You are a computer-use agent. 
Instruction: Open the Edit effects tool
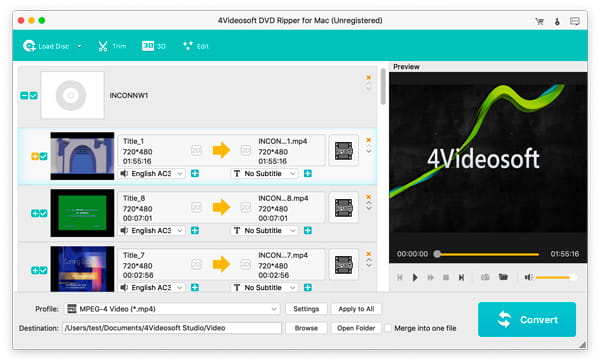pyautogui.click(x=196, y=46)
